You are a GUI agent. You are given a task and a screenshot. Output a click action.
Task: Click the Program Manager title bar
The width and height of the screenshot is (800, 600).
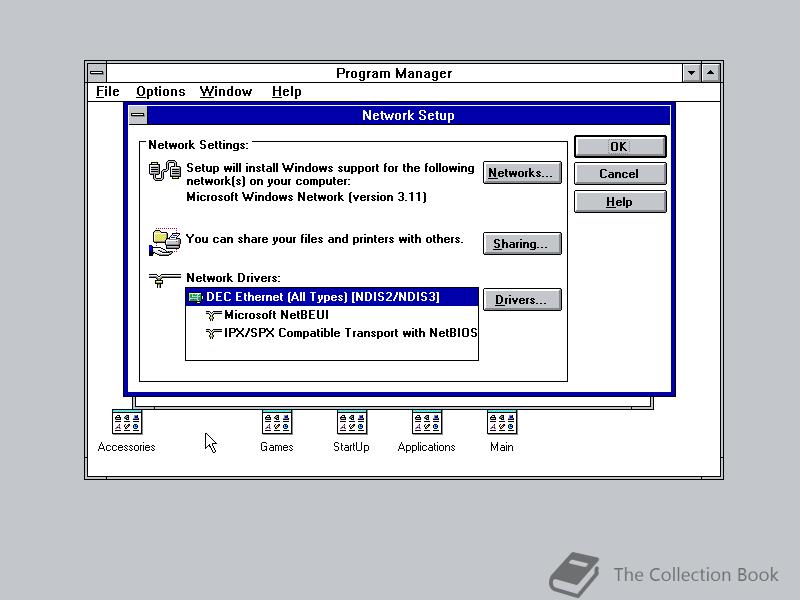pos(394,73)
